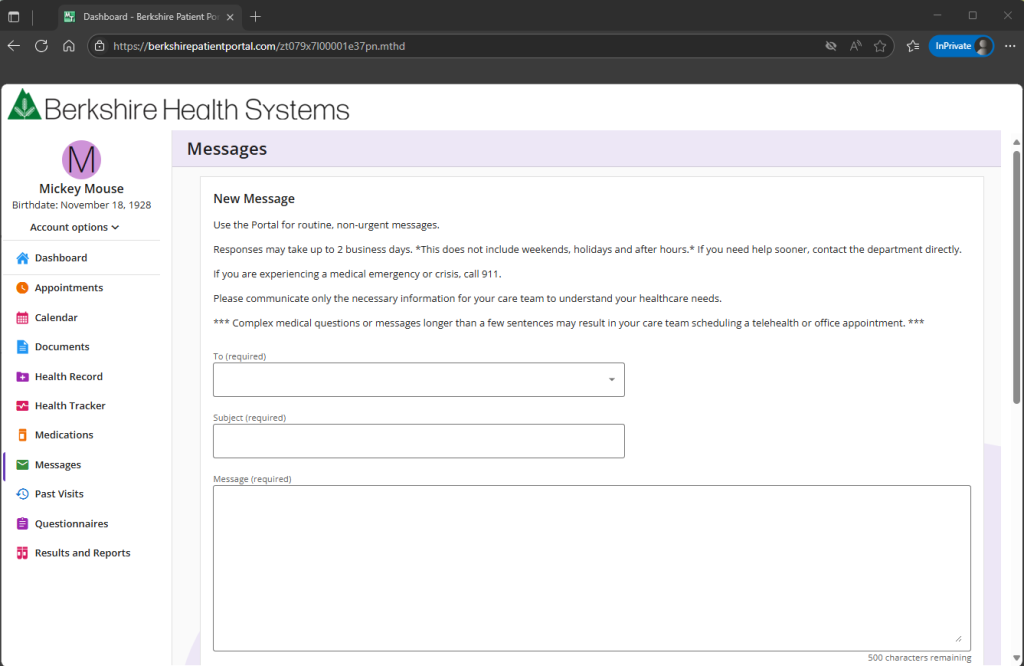
Task: Add page to favorites with star icon
Action: pos(880,46)
